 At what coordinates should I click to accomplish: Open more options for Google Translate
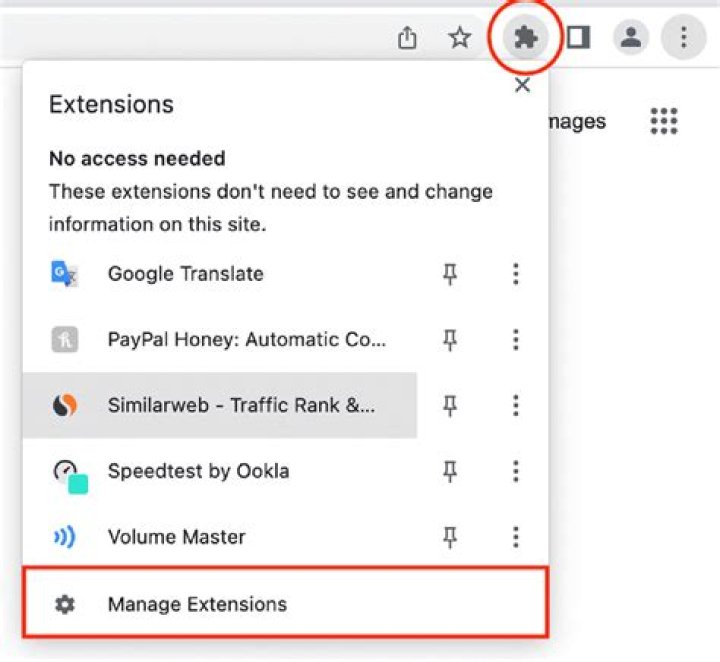pyautogui.click(x=516, y=274)
